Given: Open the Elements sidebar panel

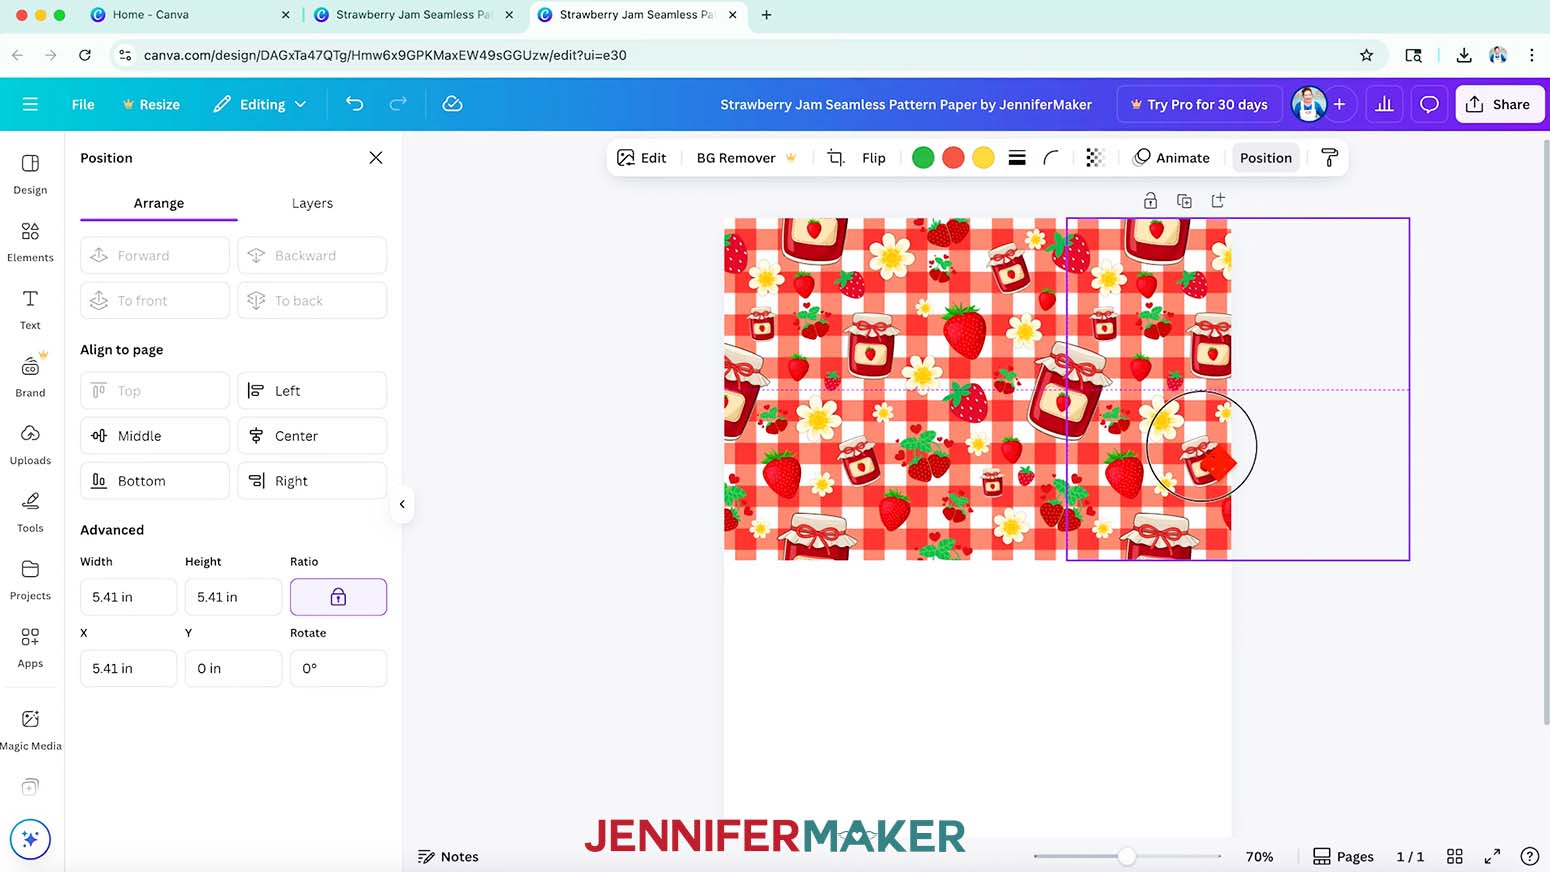Looking at the screenshot, I should click(30, 242).
